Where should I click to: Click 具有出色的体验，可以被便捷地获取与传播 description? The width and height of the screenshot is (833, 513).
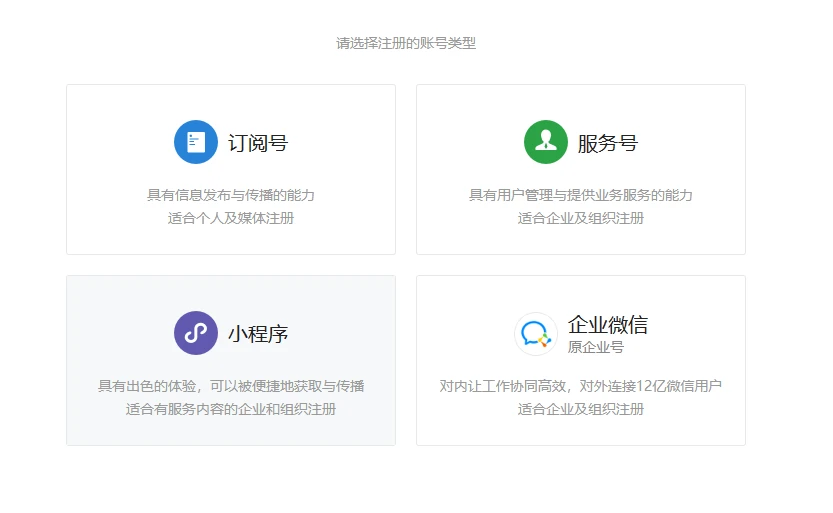tap(231, 386)
